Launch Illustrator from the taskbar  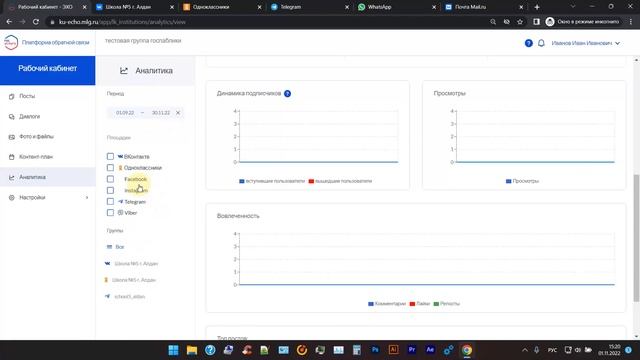(x=393, y=350)
